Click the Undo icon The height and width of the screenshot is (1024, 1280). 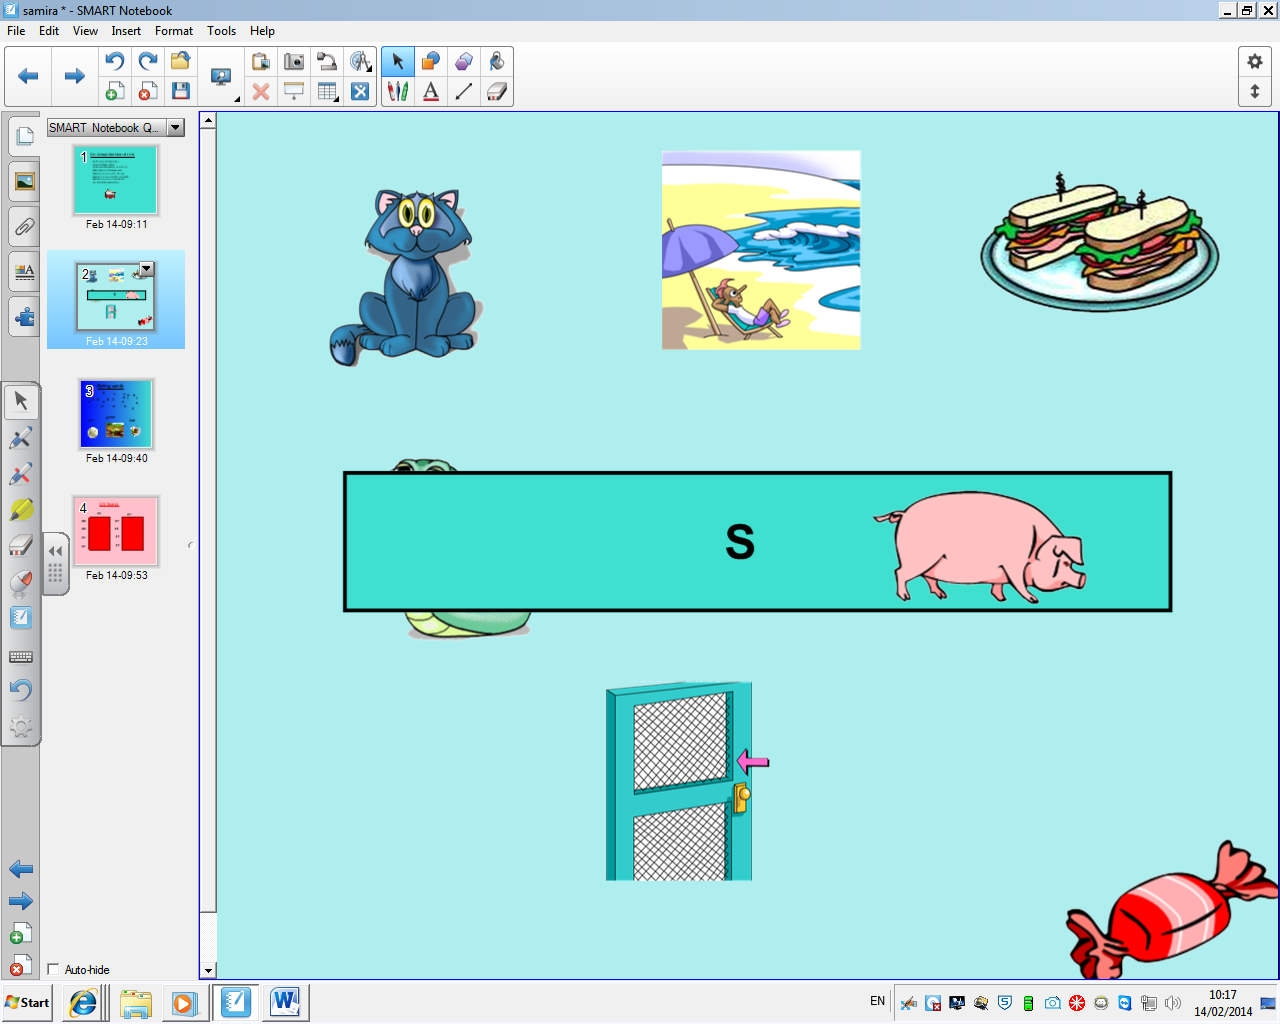113,61
